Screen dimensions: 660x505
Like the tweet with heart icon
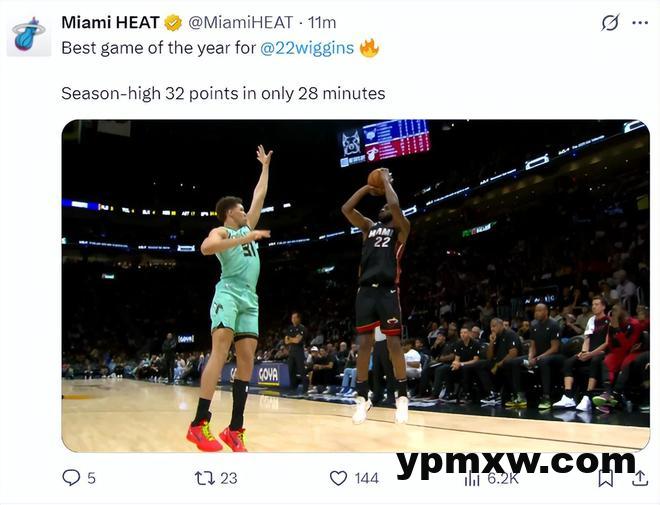tap(338, 478)
